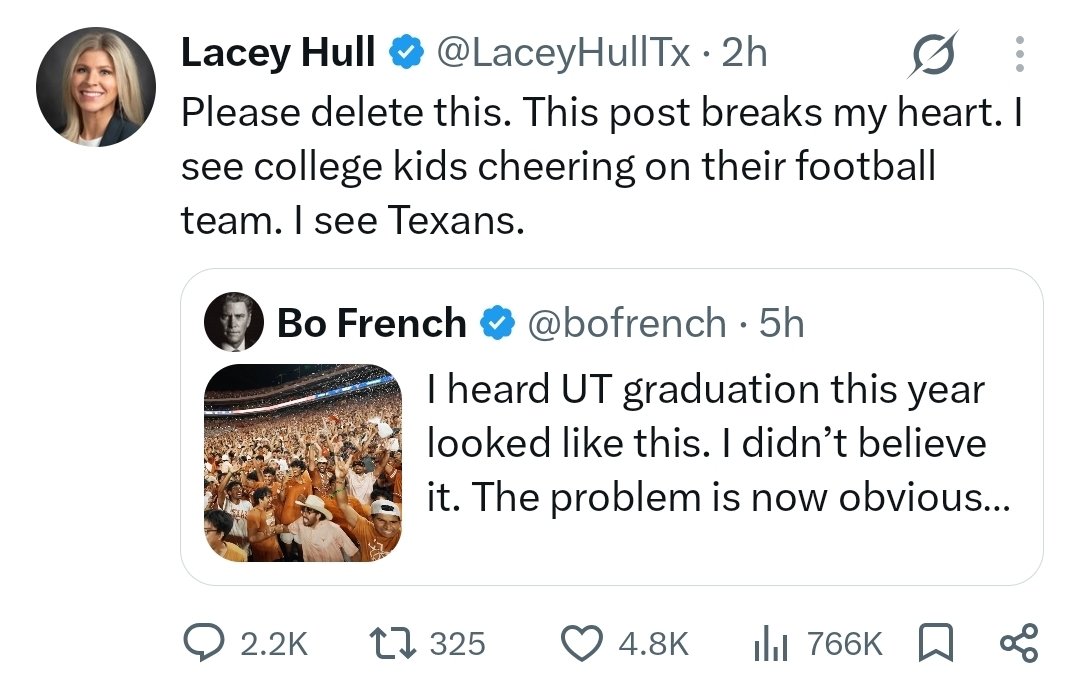Open Bo French's avatar in quoted post

[x=234, y=322]
